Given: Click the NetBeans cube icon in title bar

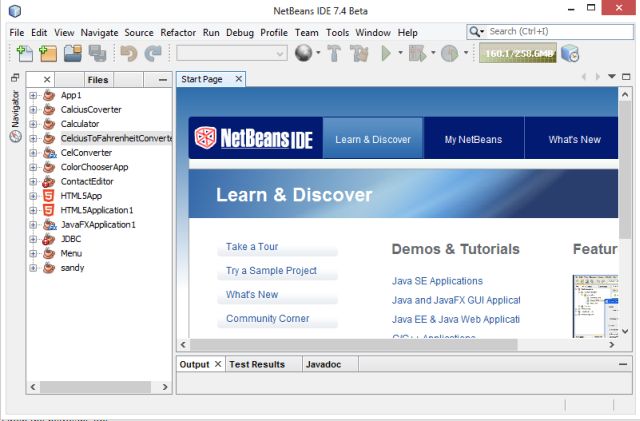Looking at the screenshot, I should (15, 11).
